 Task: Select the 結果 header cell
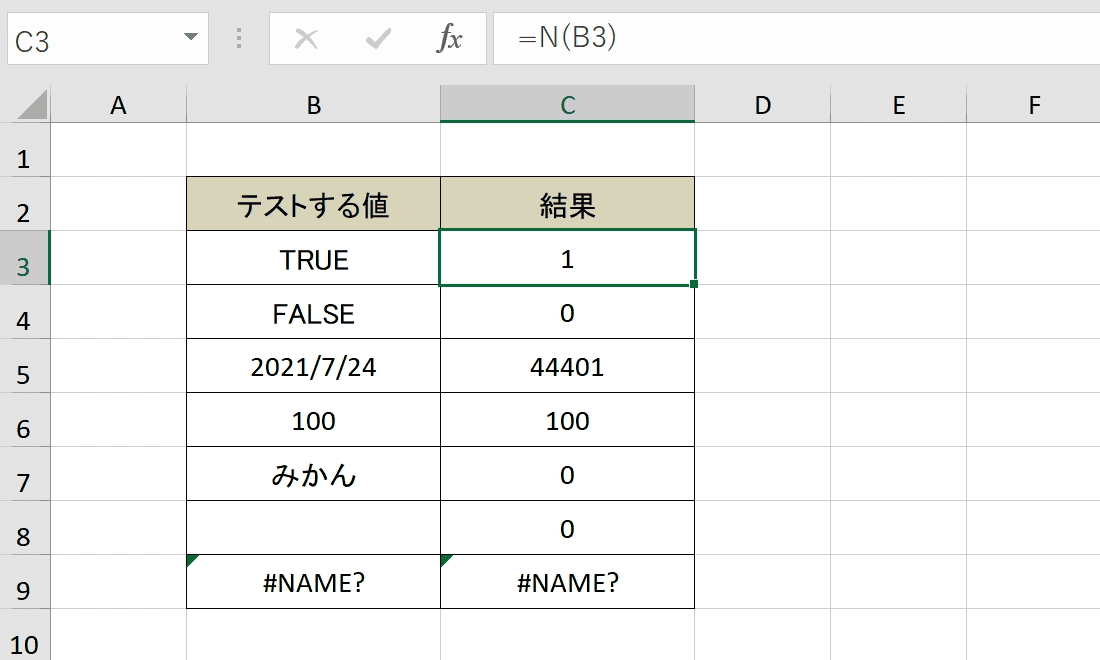(x=568, y=204)
